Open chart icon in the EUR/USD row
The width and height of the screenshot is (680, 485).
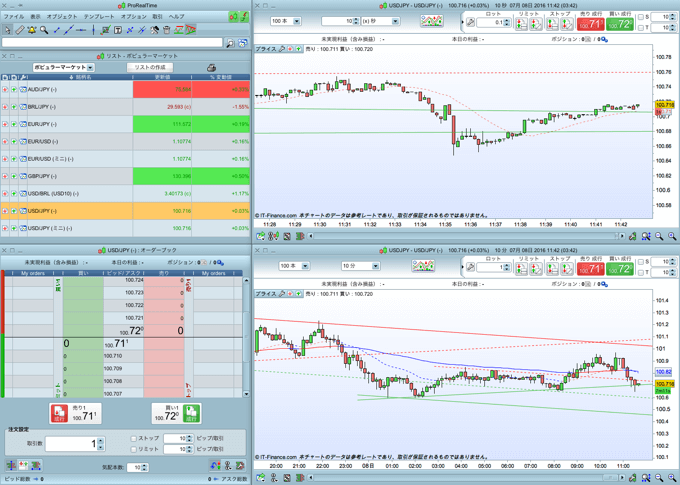(23, 141)
